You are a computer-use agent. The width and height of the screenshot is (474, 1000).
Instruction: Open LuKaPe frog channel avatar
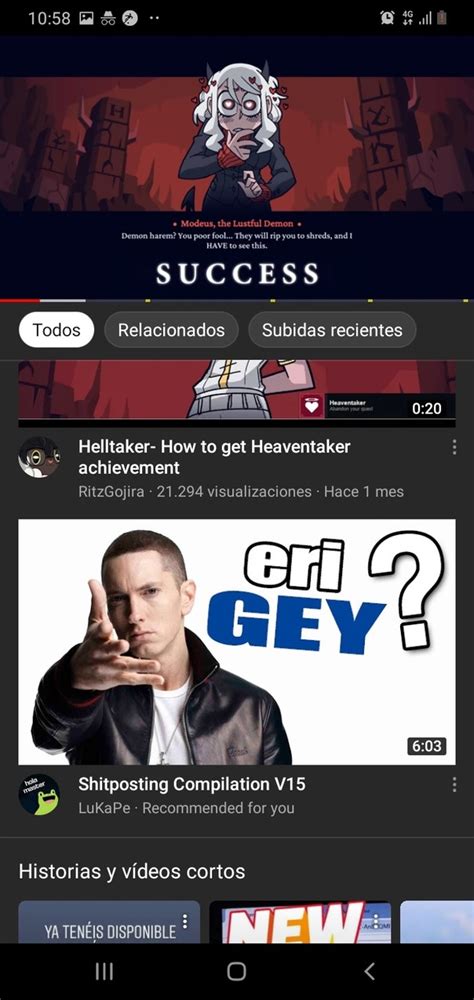[39, 795]
